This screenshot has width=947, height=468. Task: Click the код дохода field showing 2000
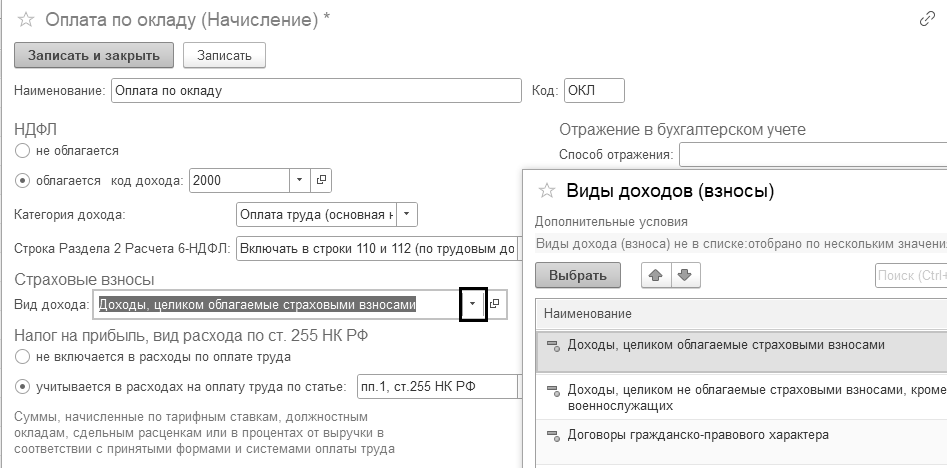coord(240,180)
